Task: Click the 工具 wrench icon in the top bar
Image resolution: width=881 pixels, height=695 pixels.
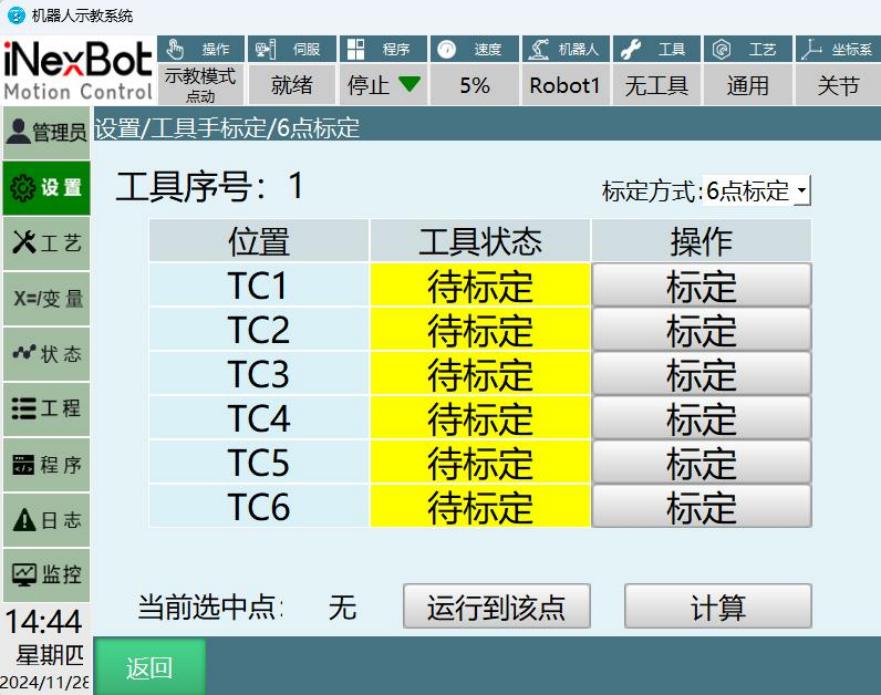Action: click(631, 49)
